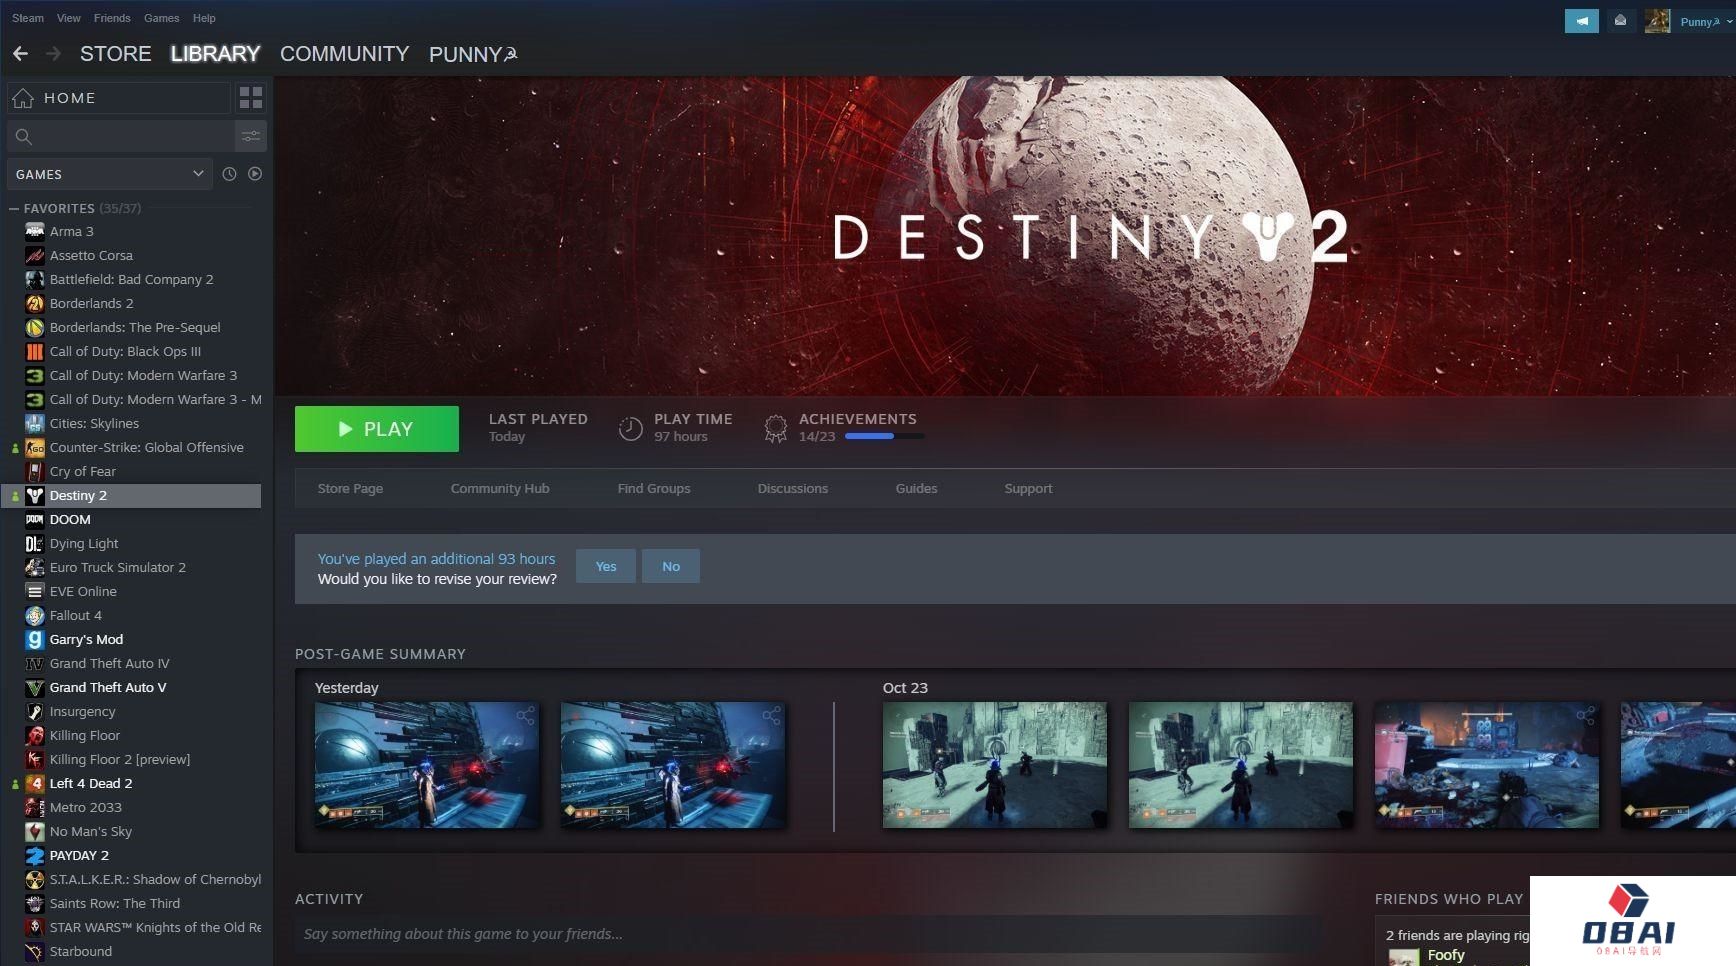Select Dying Light game icon
The width and height of the screenshot is (1736, 966).
[35, 543]
